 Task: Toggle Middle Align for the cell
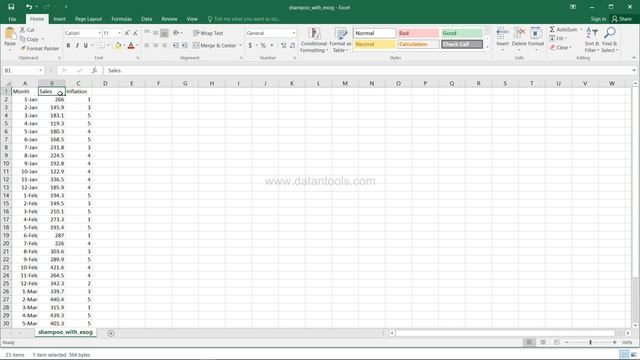coord(156,33)
